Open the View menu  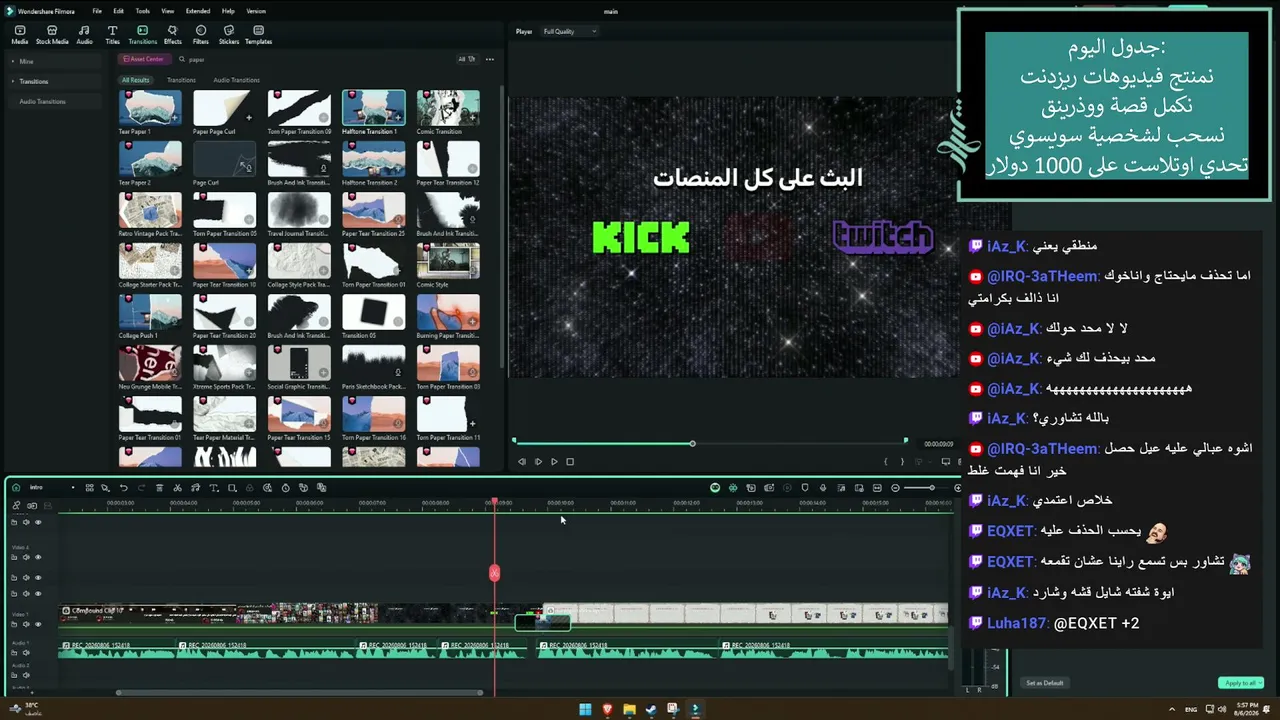(x=167, y=11)
